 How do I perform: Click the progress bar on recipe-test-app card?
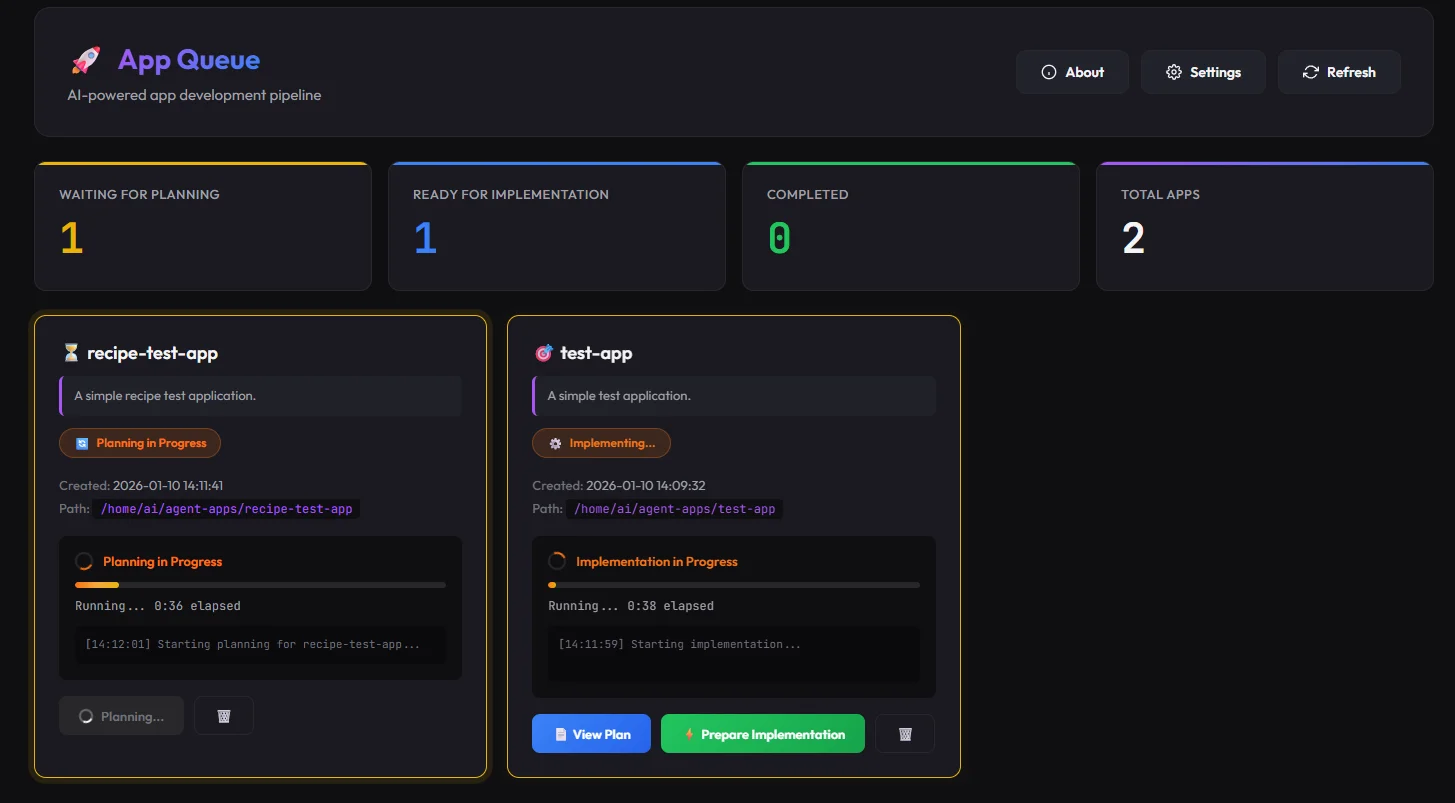click(260, 584)
